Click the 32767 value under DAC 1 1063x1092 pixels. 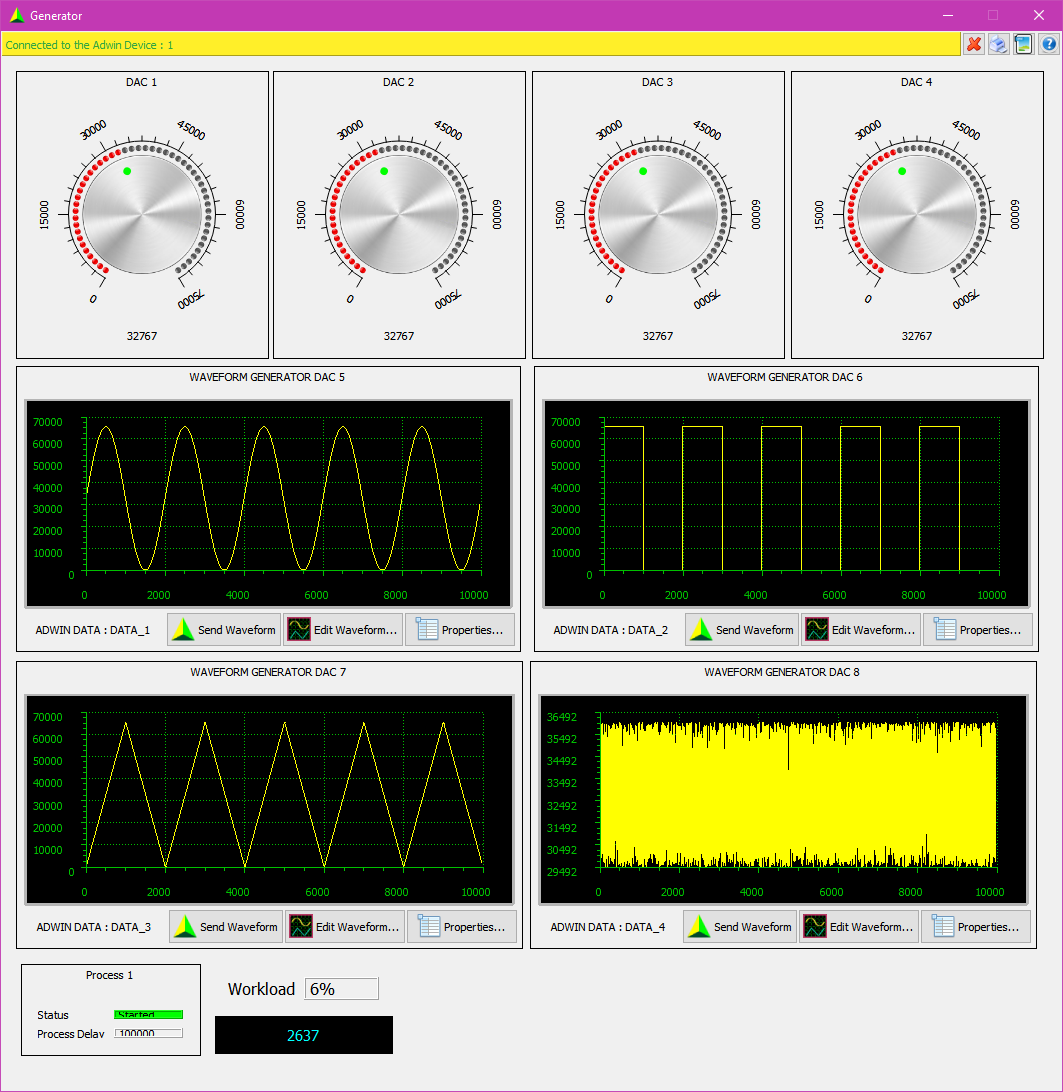tap(142, 336)
